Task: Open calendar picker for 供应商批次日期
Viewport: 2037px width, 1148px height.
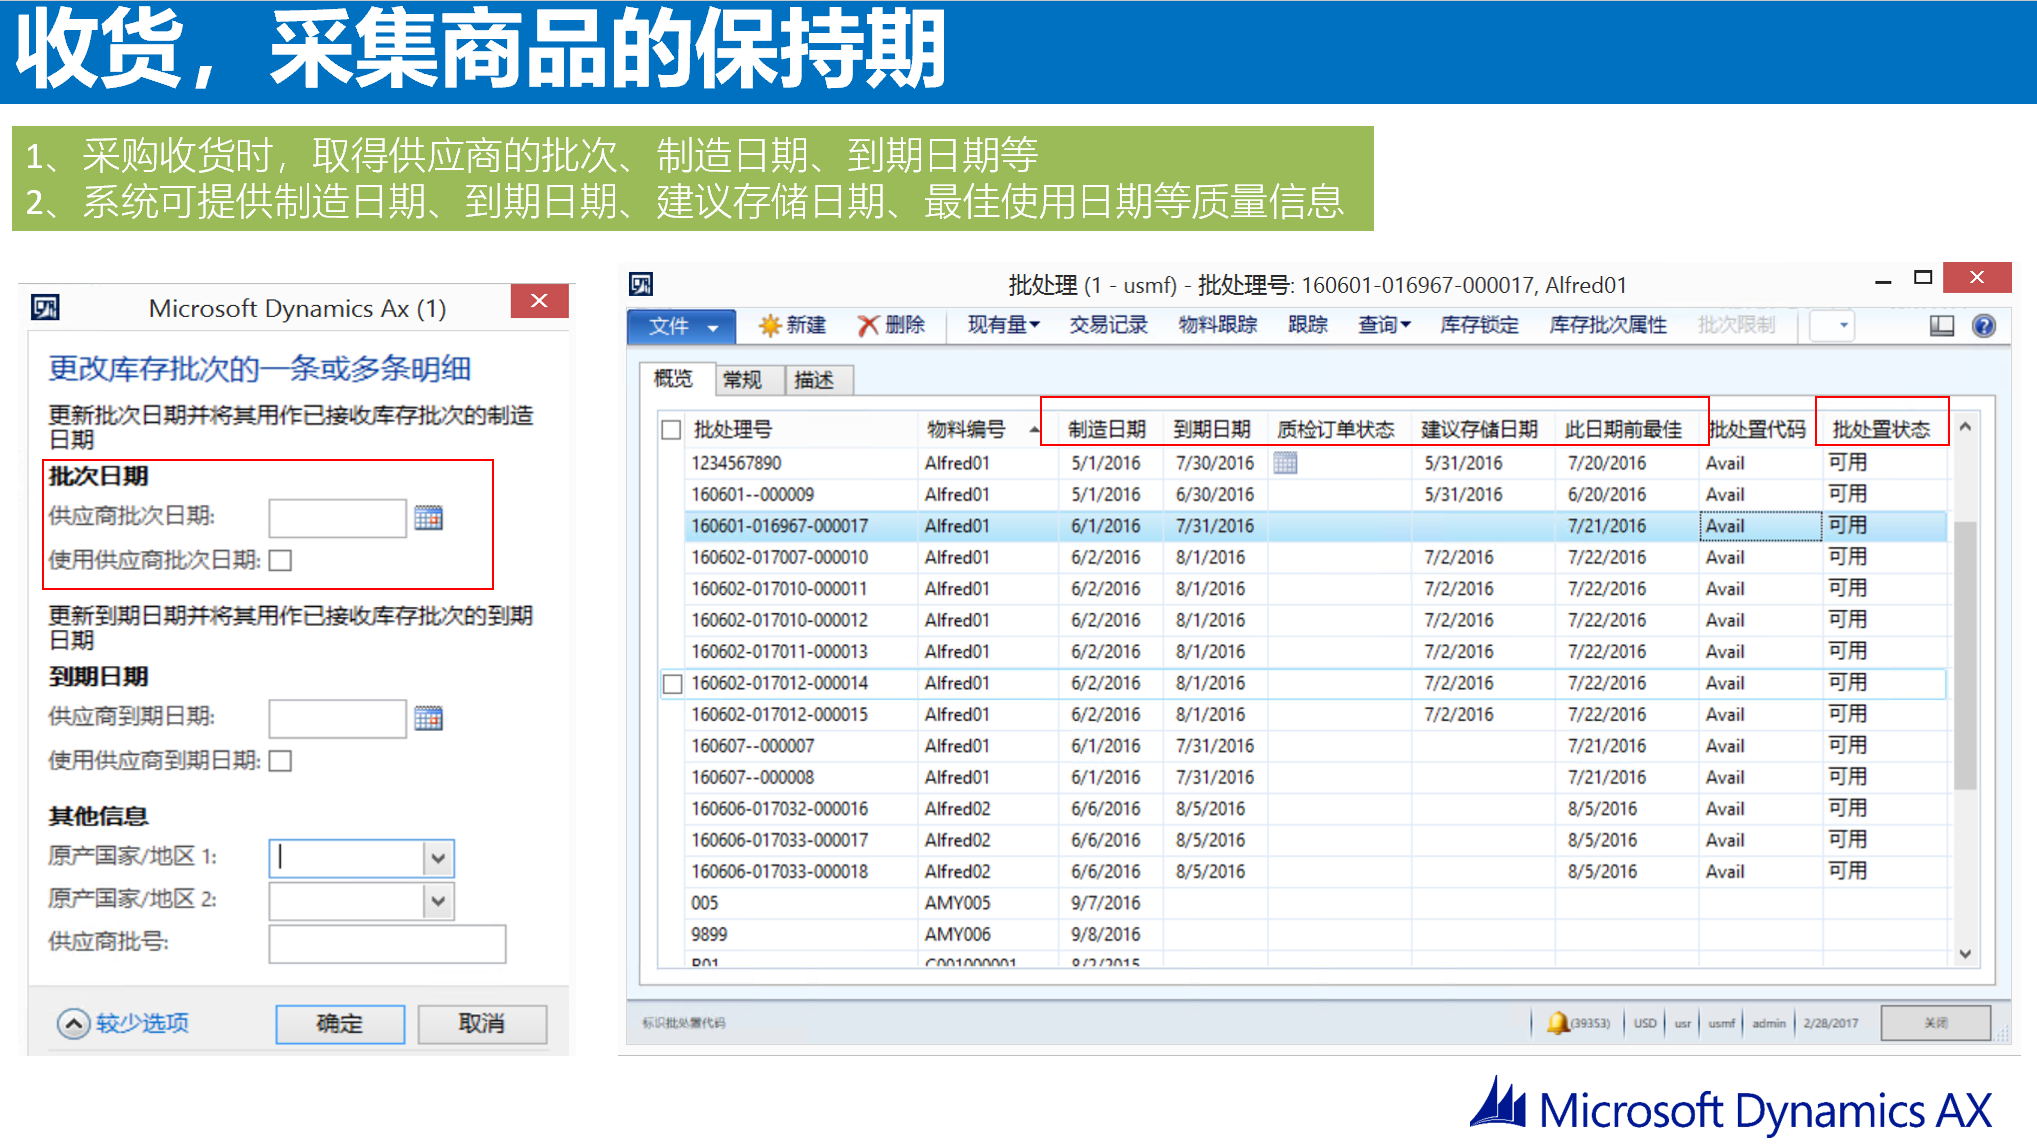Action: [428, 518]
